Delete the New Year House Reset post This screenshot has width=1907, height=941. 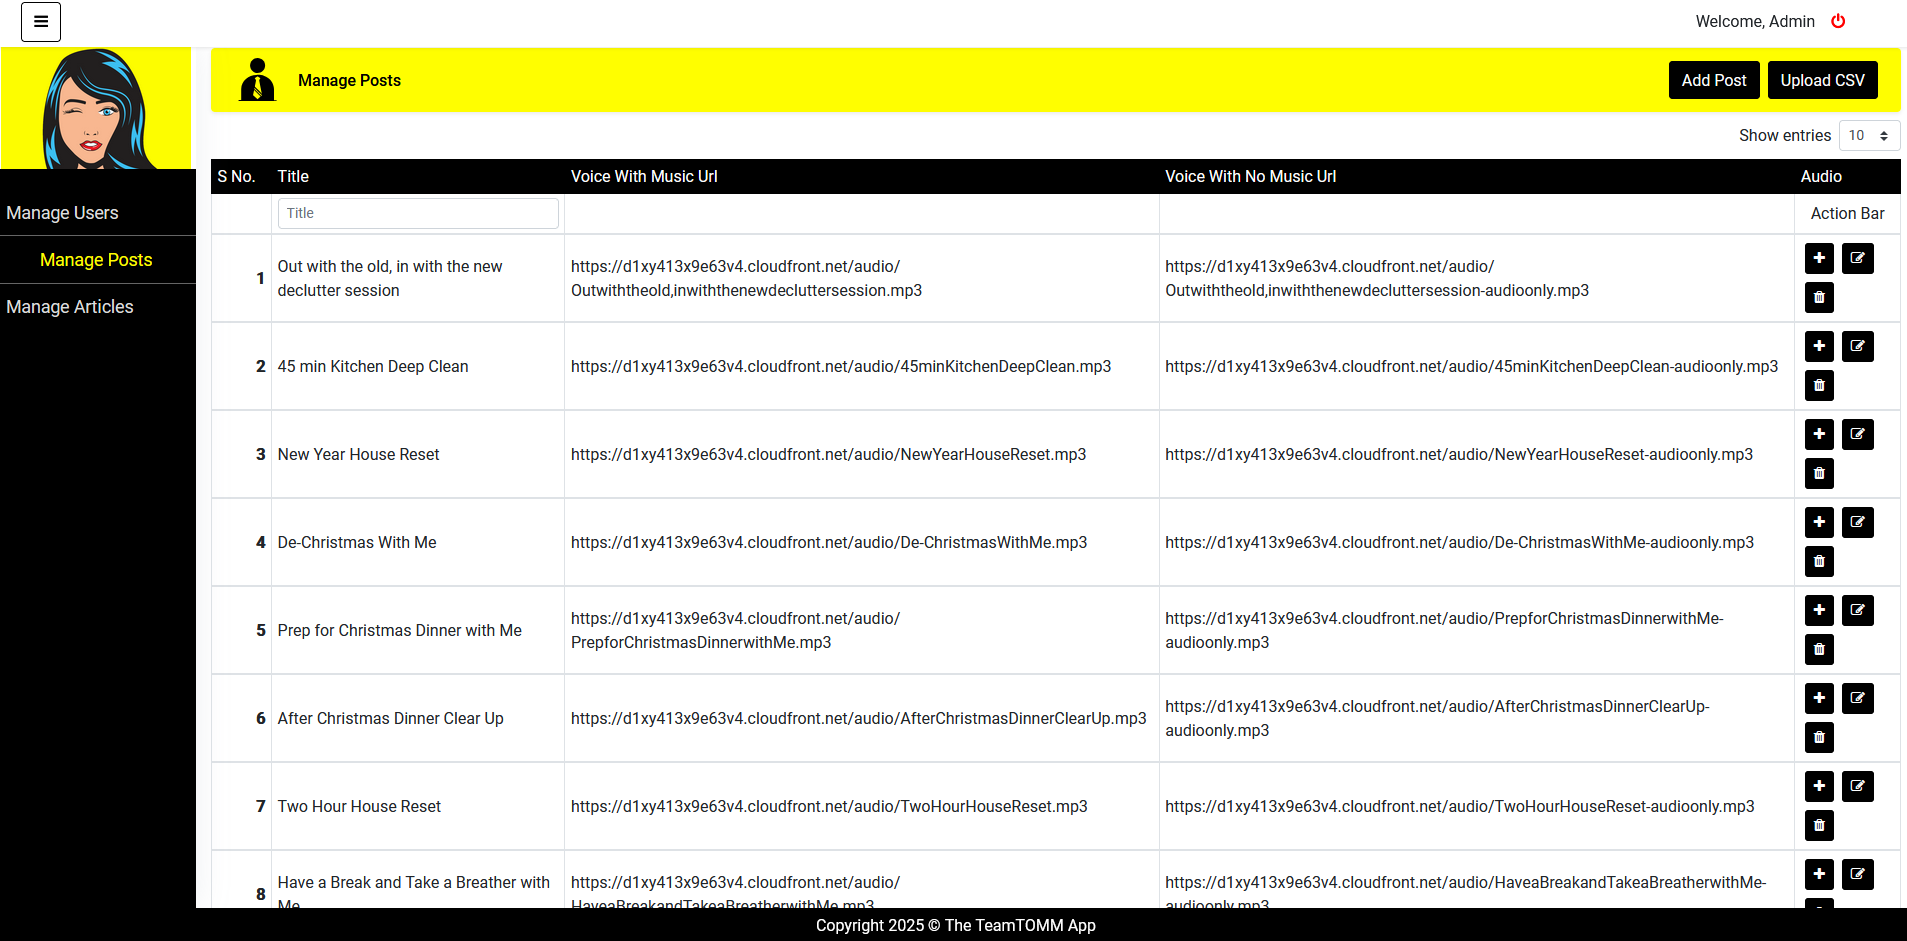pyautogui.click(x=1819, y=473)
